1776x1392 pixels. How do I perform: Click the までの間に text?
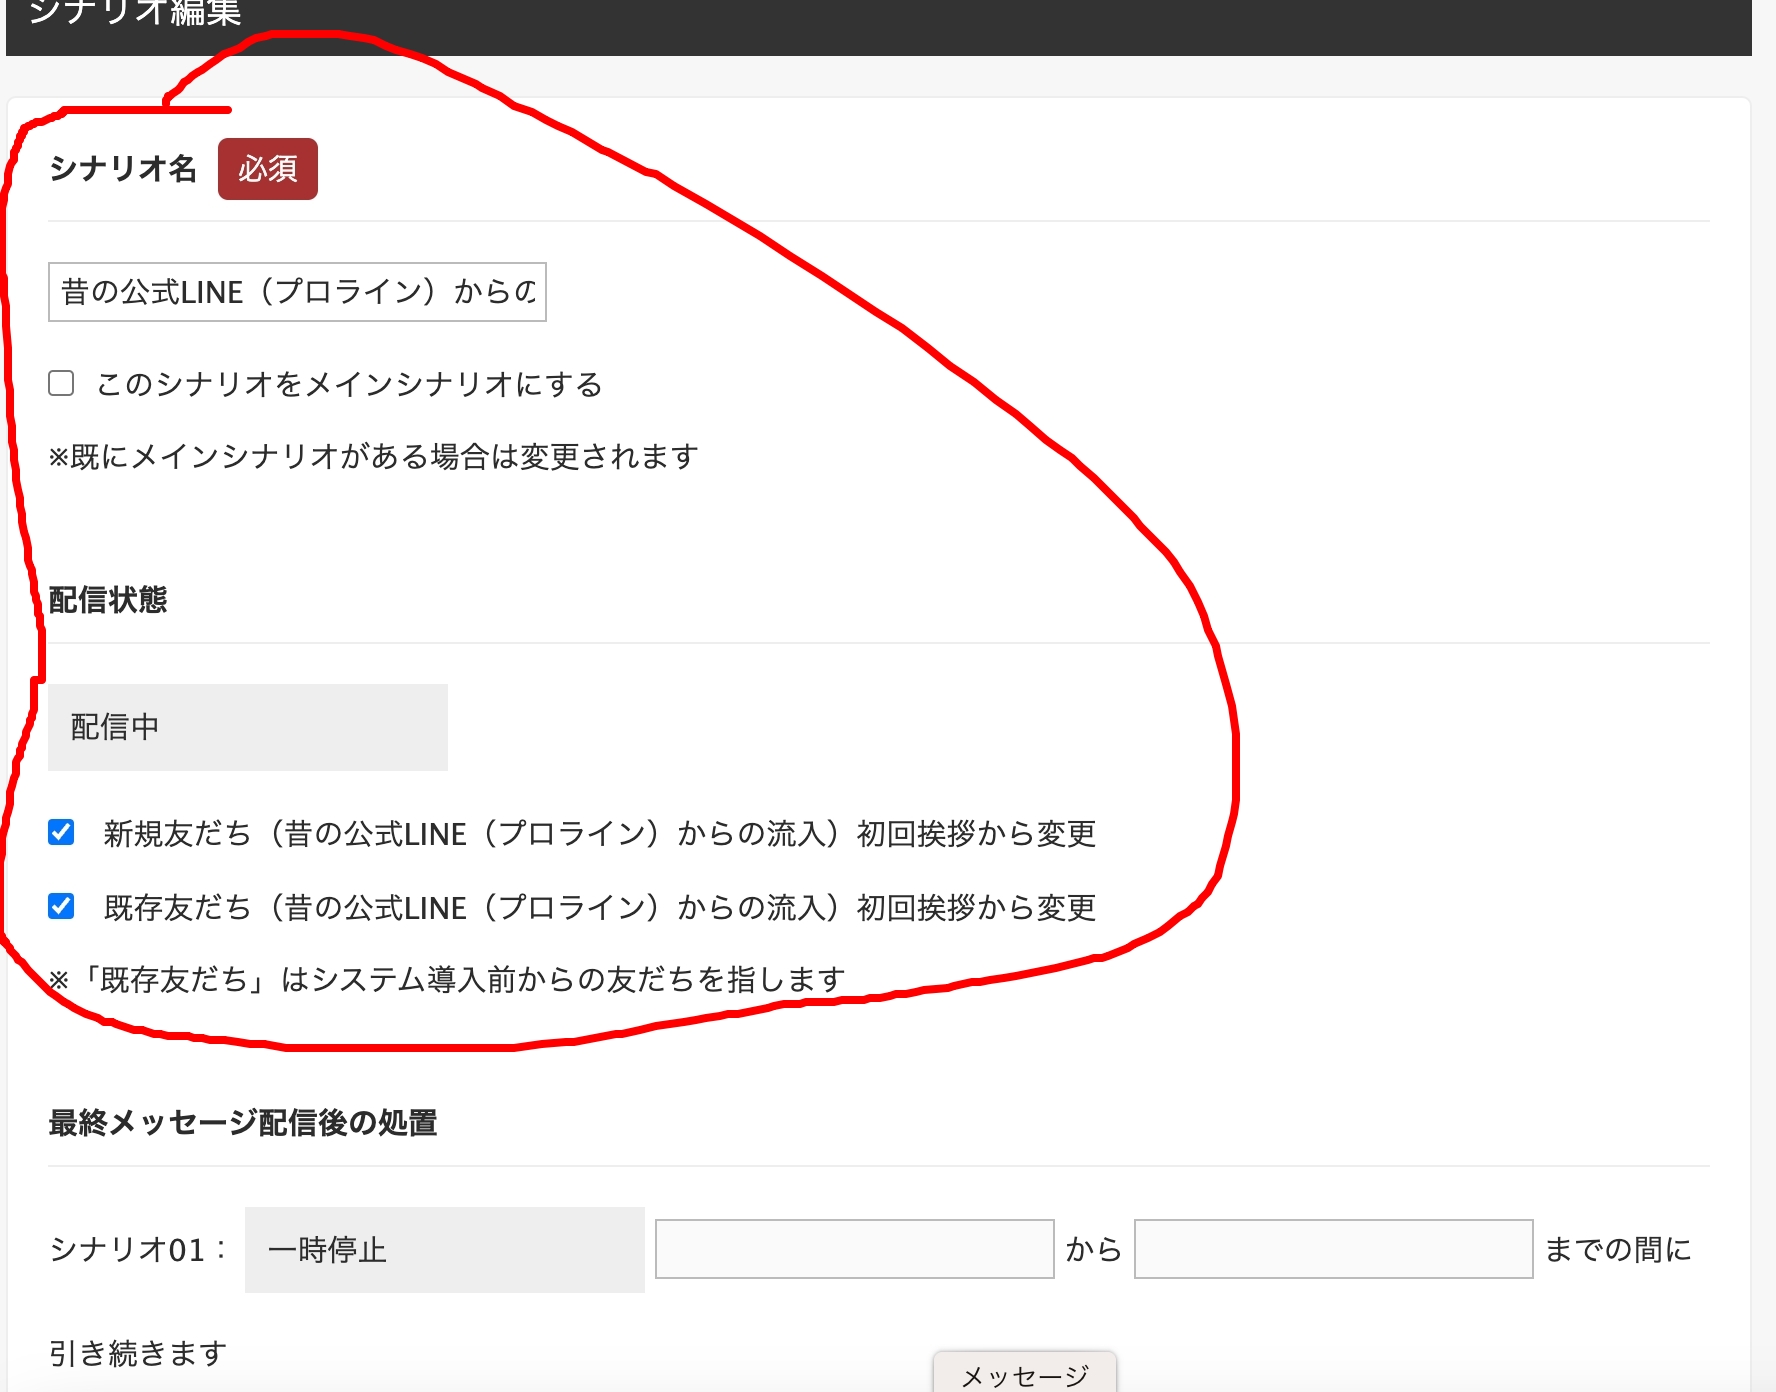click(1618, 1250)
